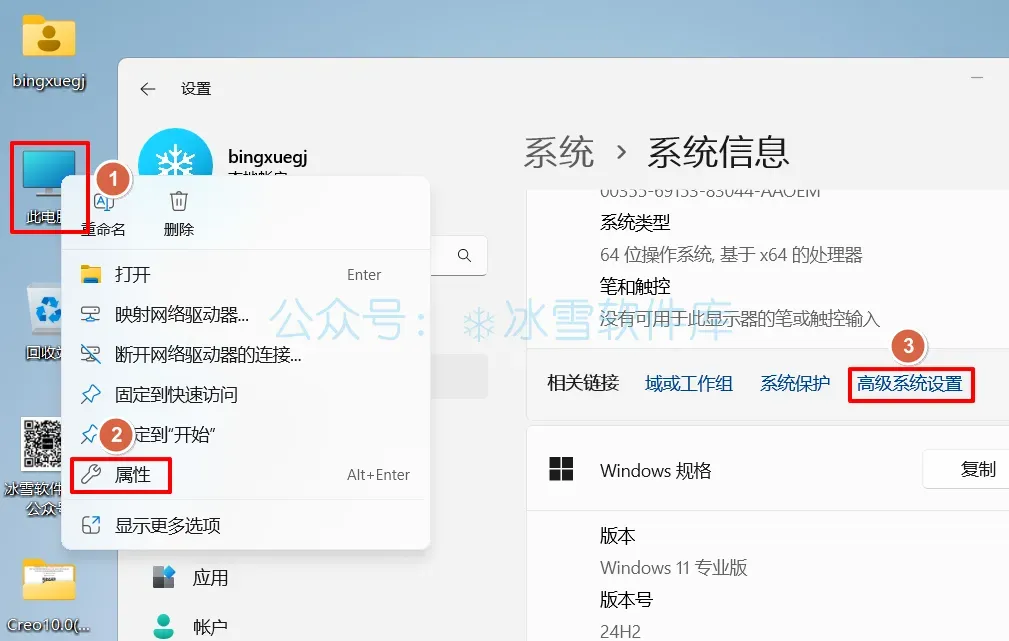Click the 64 位操作系统 system type value

(731, 255)
